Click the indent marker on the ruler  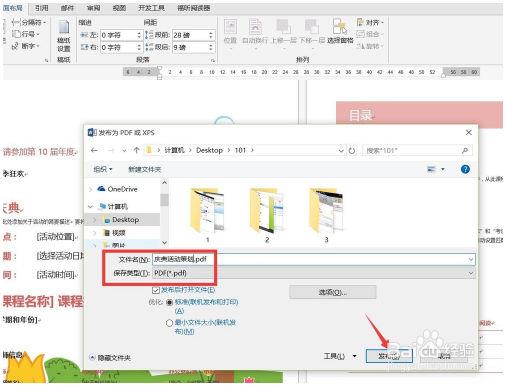tap(160, 72)
